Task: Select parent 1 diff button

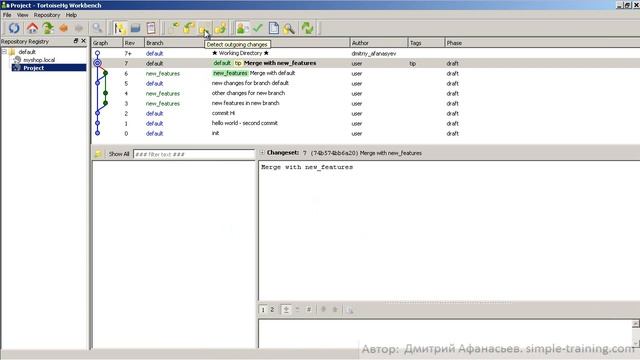Action: click(263, 310)
